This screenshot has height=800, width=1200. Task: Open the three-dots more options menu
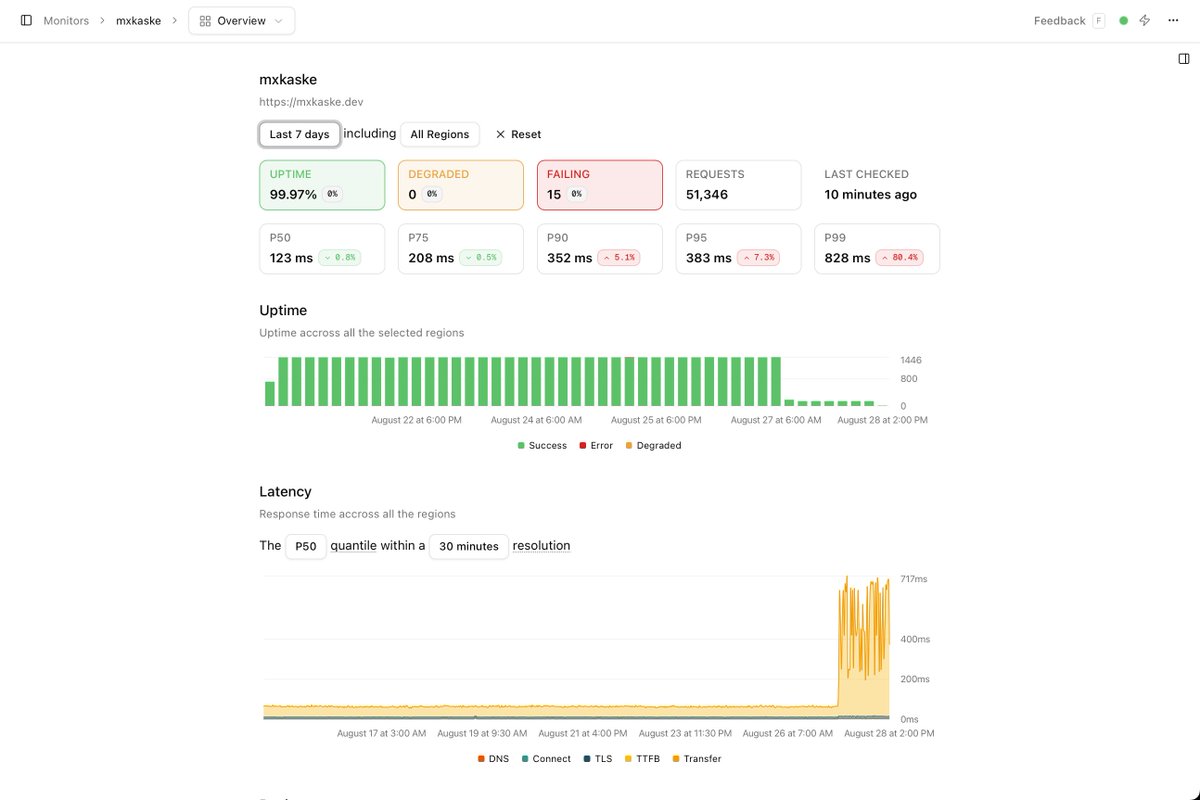point(1173,20)
